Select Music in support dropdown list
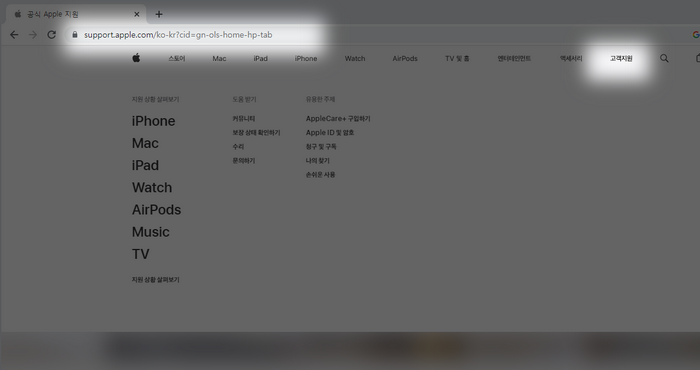Viewport: 700px width, 370px height. [150, 232]
